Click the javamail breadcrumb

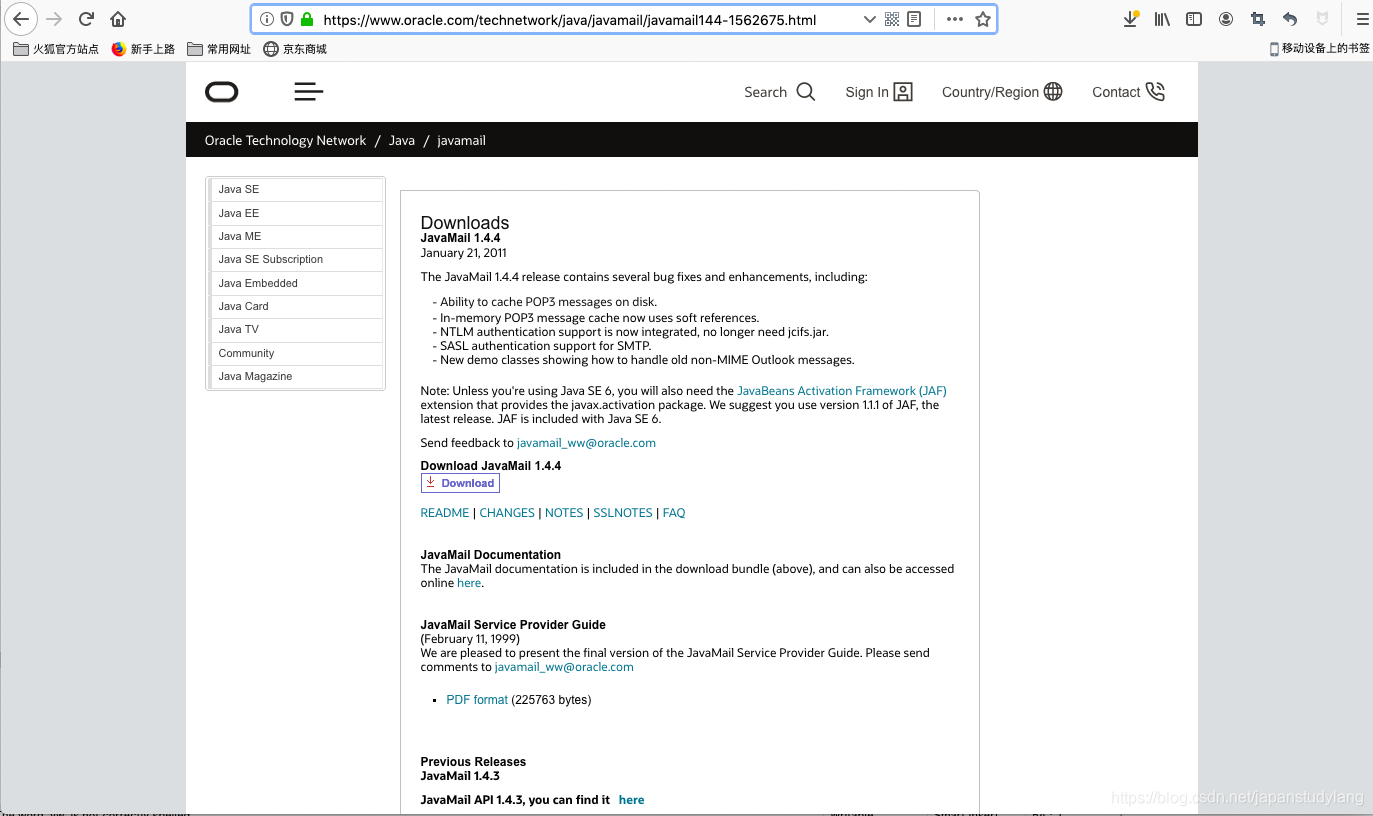[x=461, y=140]
